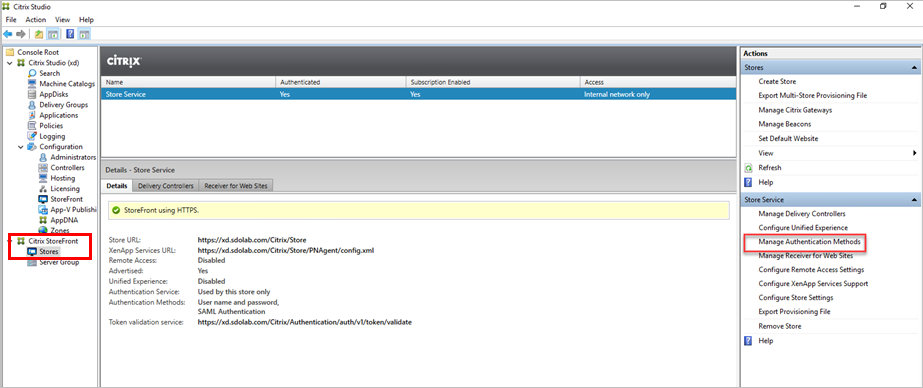Select the Zones globe icon
923x388 pixels.
pyautogui.click(x=43, y=230)
